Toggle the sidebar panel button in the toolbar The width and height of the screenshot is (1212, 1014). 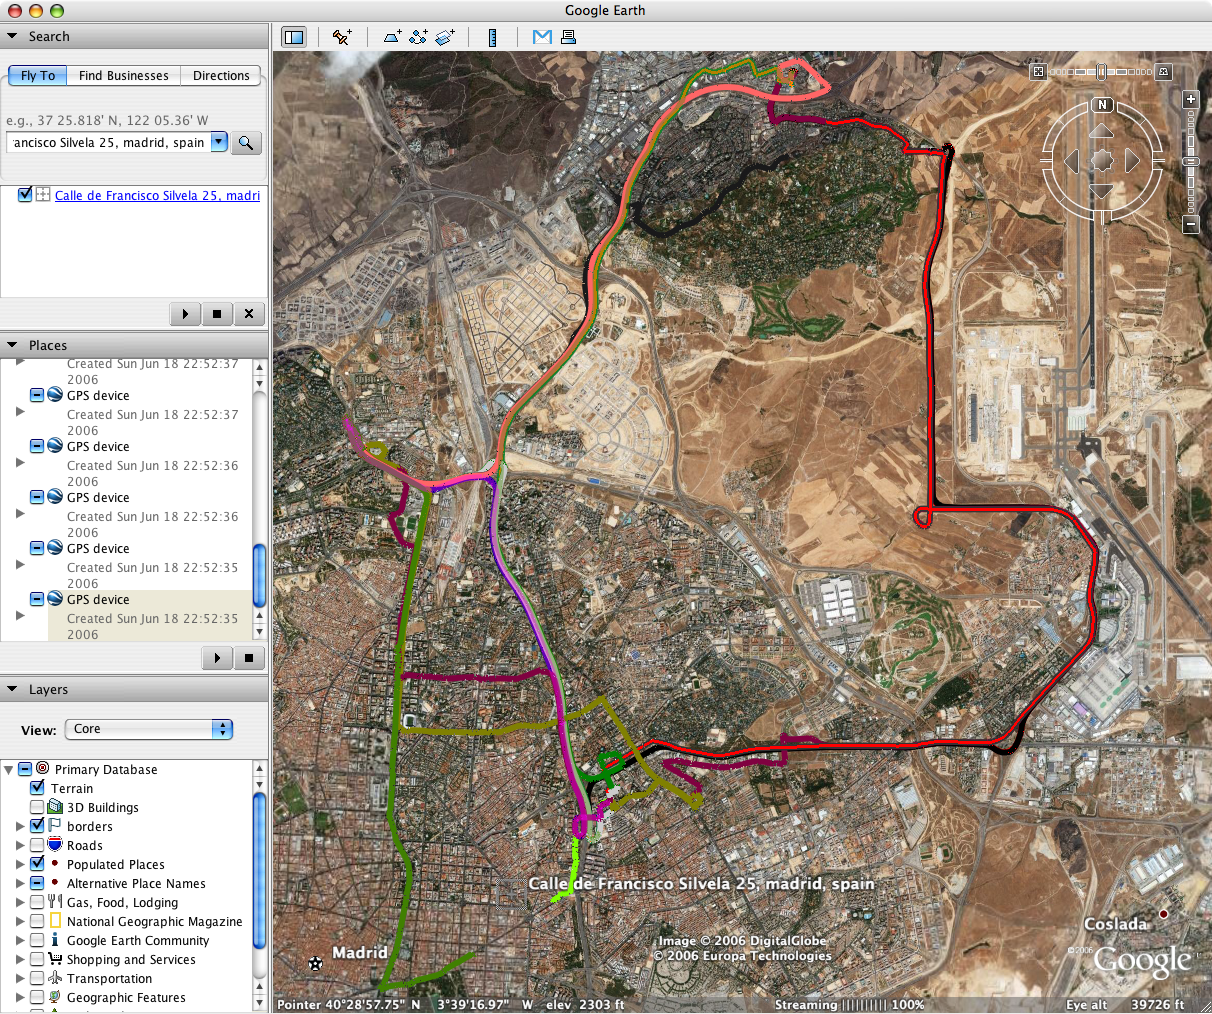coord(294,37)
